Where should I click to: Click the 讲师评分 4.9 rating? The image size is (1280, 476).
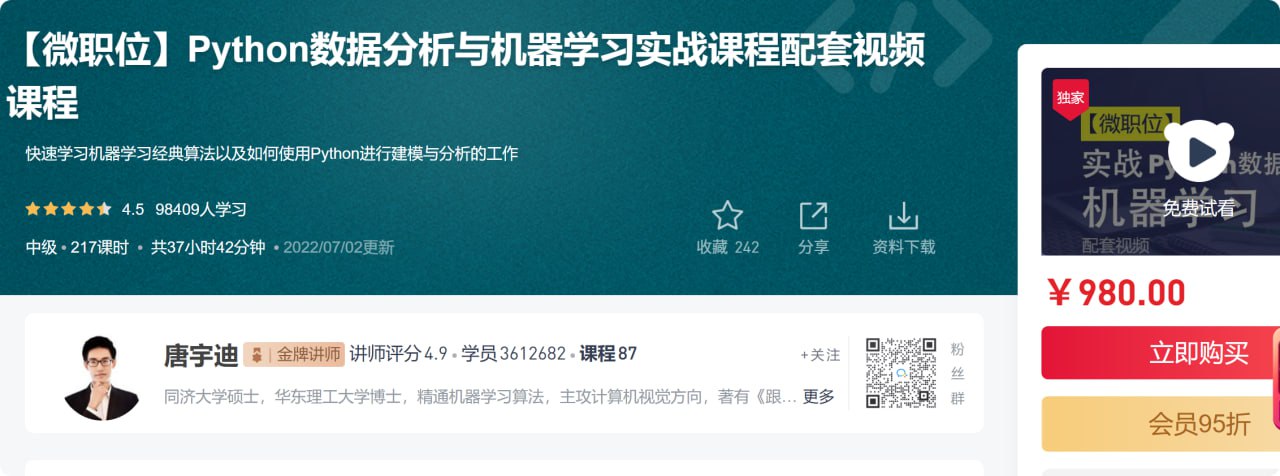398,354
